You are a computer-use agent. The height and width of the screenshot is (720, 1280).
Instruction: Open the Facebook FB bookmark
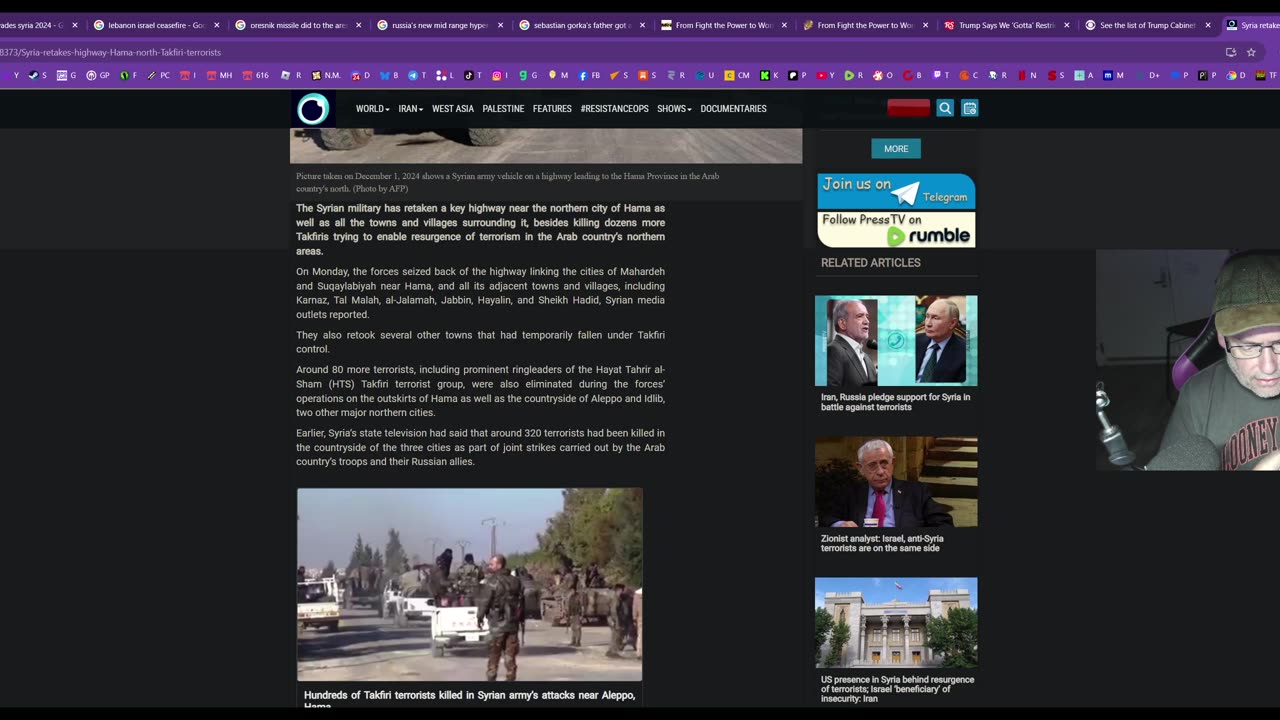pos(589,75)
